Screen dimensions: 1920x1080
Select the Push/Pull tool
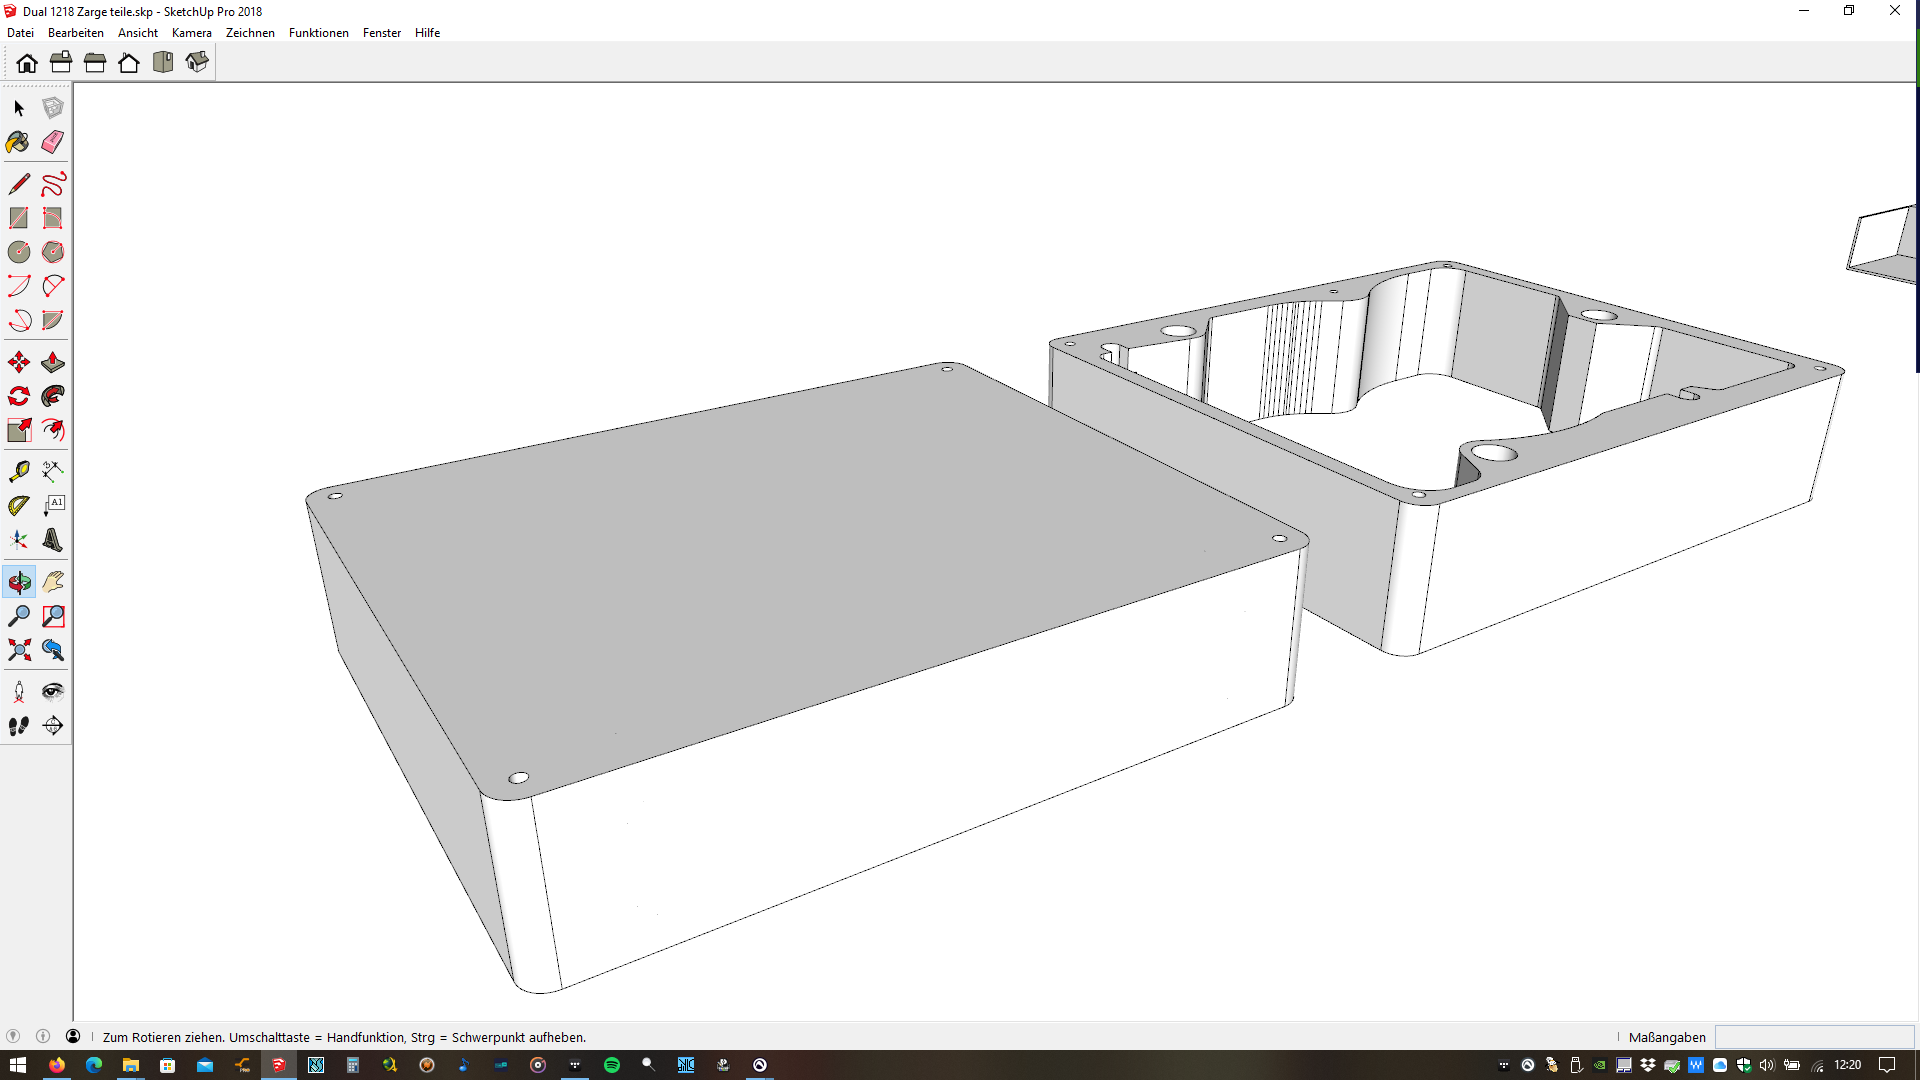coord(53,362)
